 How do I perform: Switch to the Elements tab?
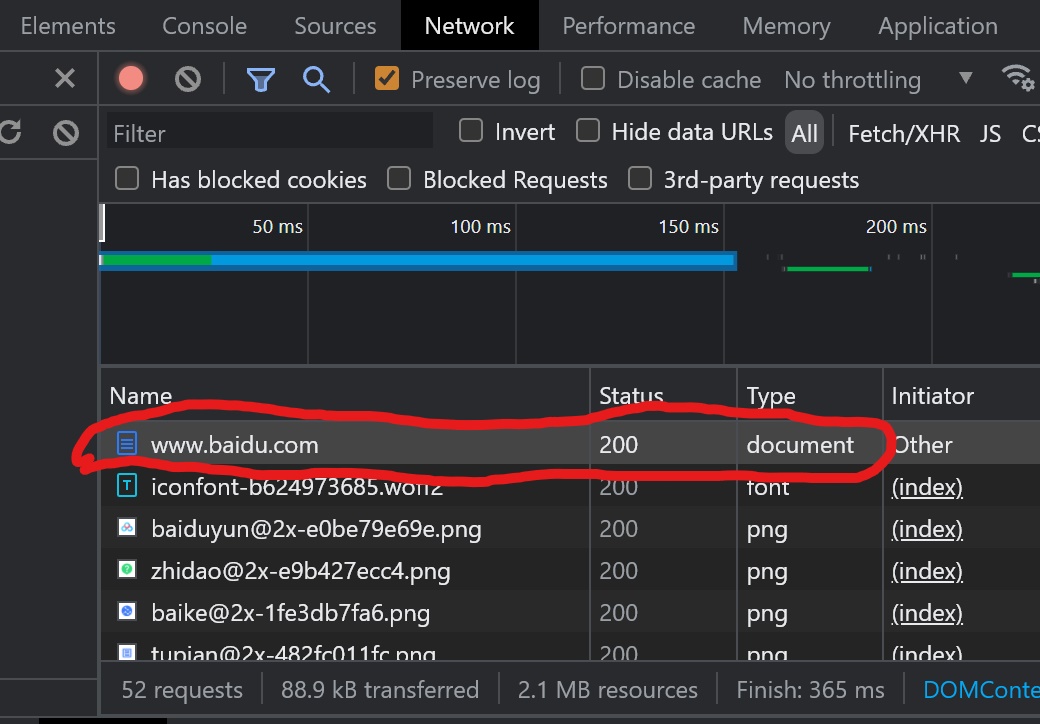click(x=68, y=26)
